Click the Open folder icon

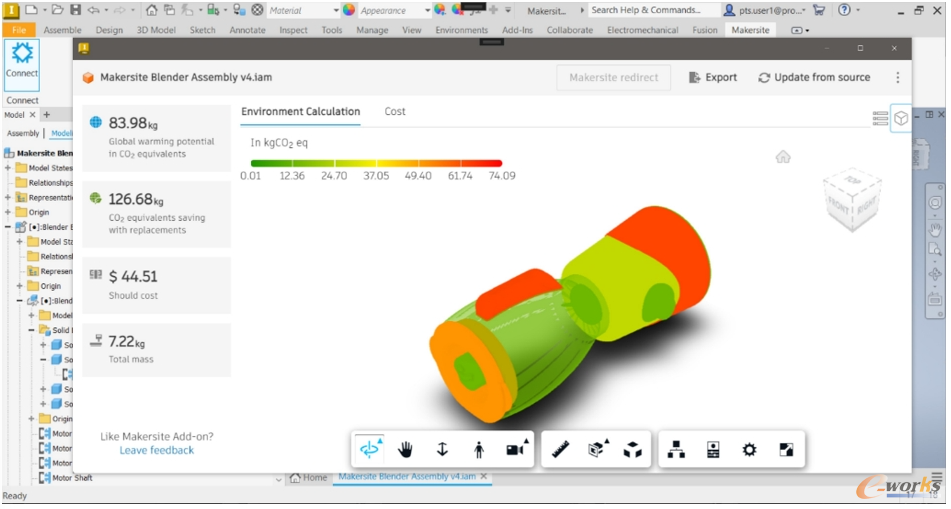pyautogui.click(x=57, y=10)
